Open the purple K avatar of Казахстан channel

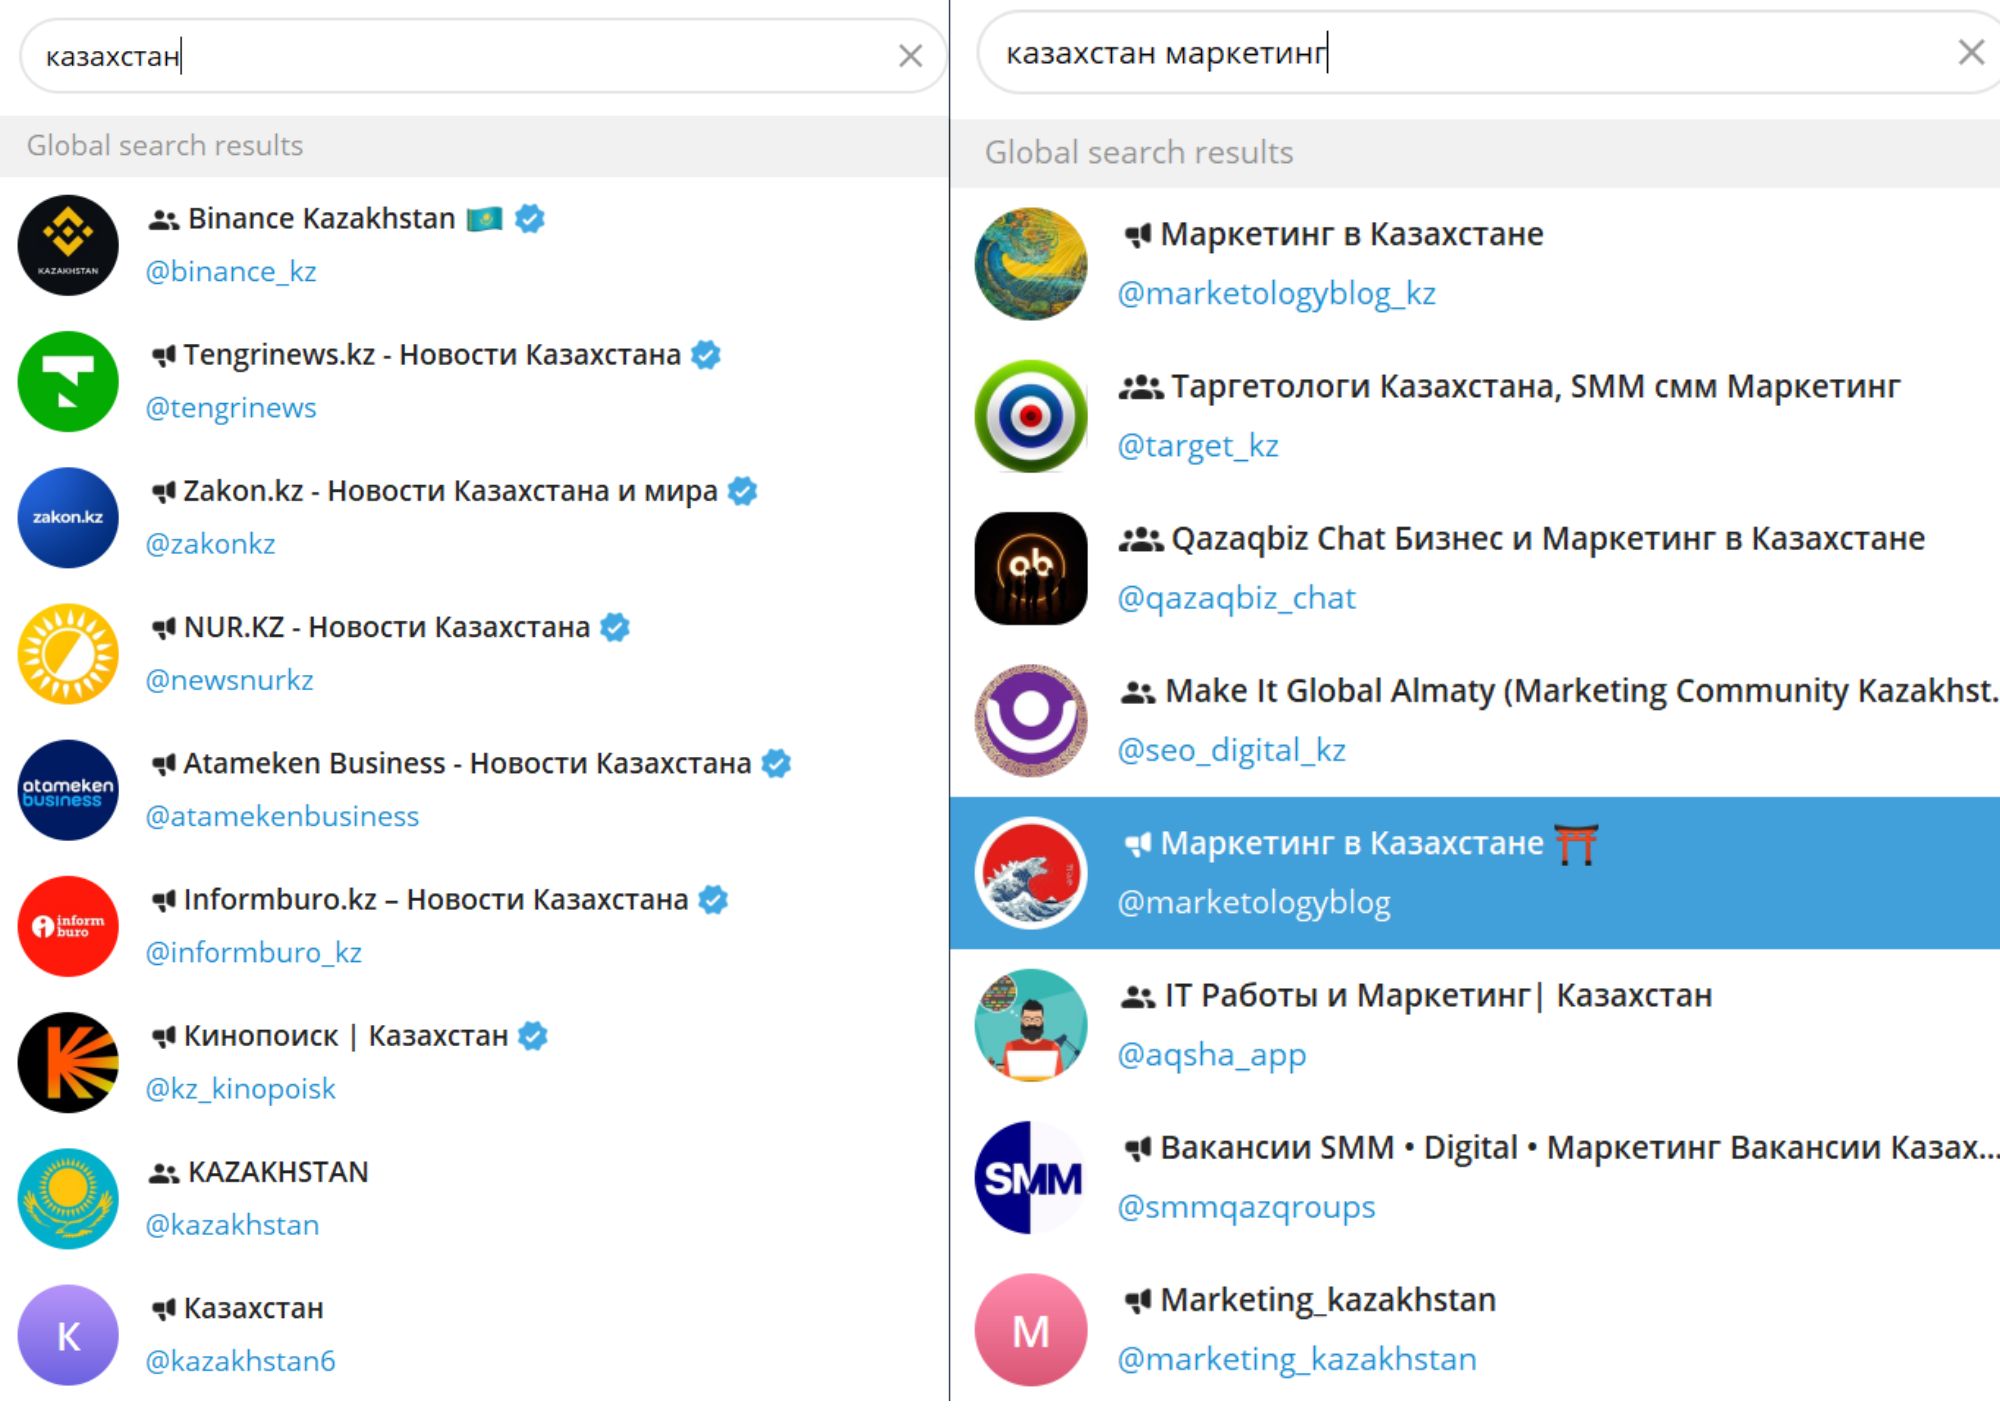point(68,1334)
